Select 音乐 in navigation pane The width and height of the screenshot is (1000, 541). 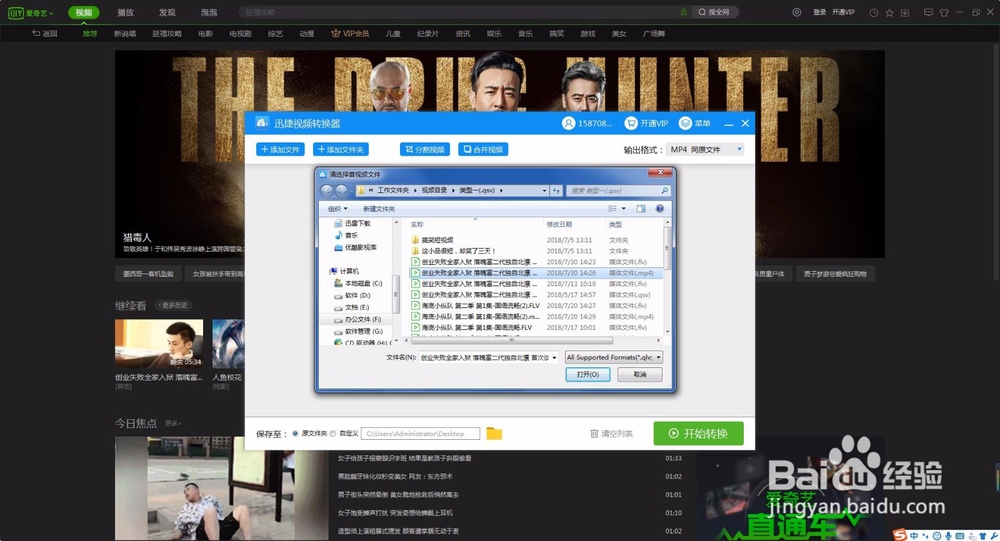coord(346,235)
